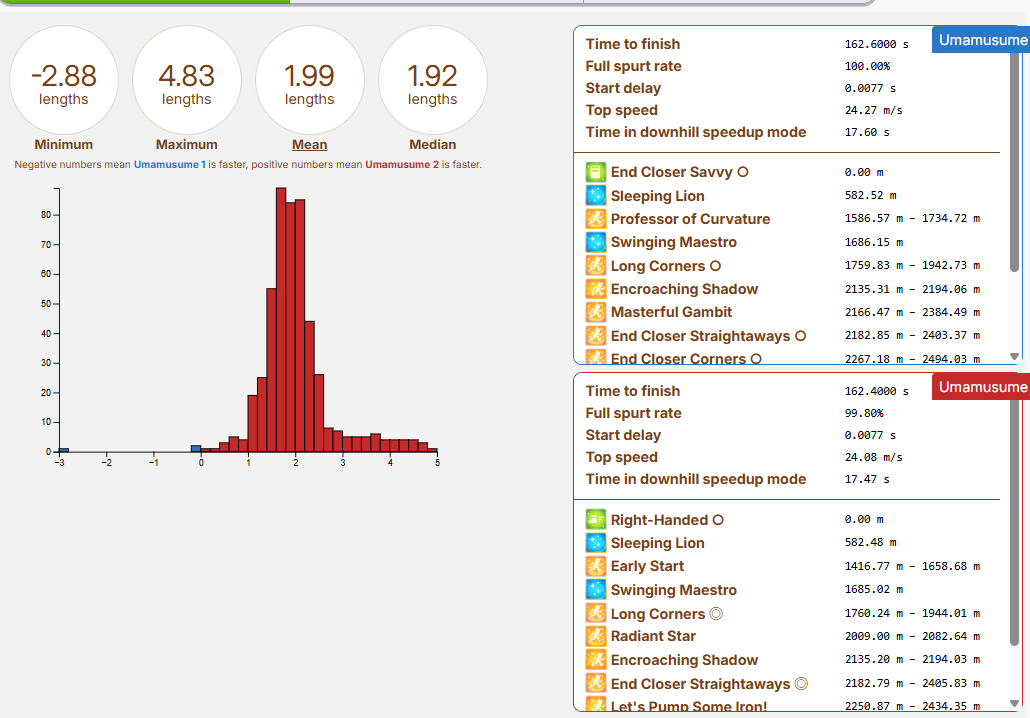1030x718 pixels.
Task: Click the blue histogram bar at 0
Action: 196,449
